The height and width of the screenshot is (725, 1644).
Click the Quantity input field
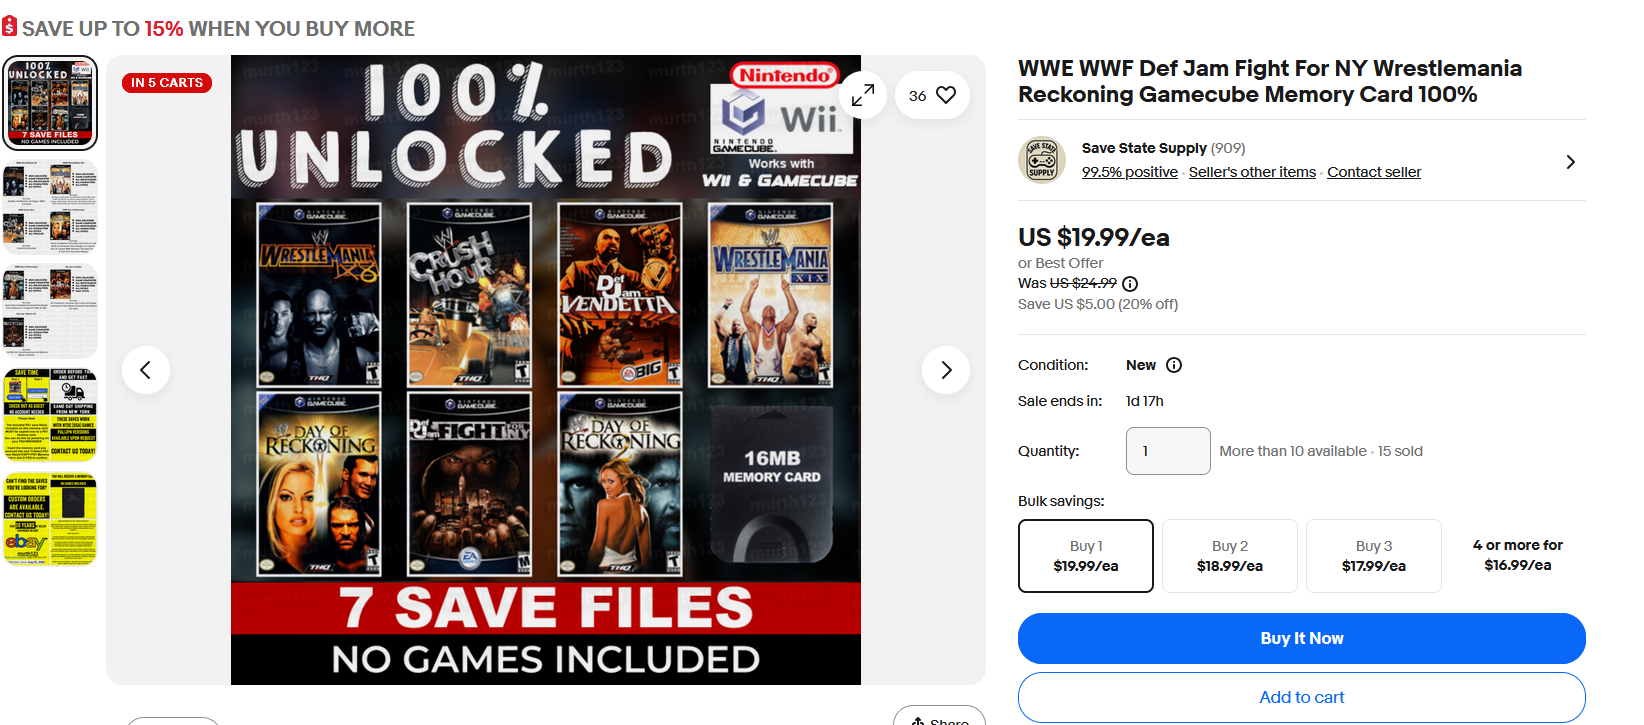1168,451
